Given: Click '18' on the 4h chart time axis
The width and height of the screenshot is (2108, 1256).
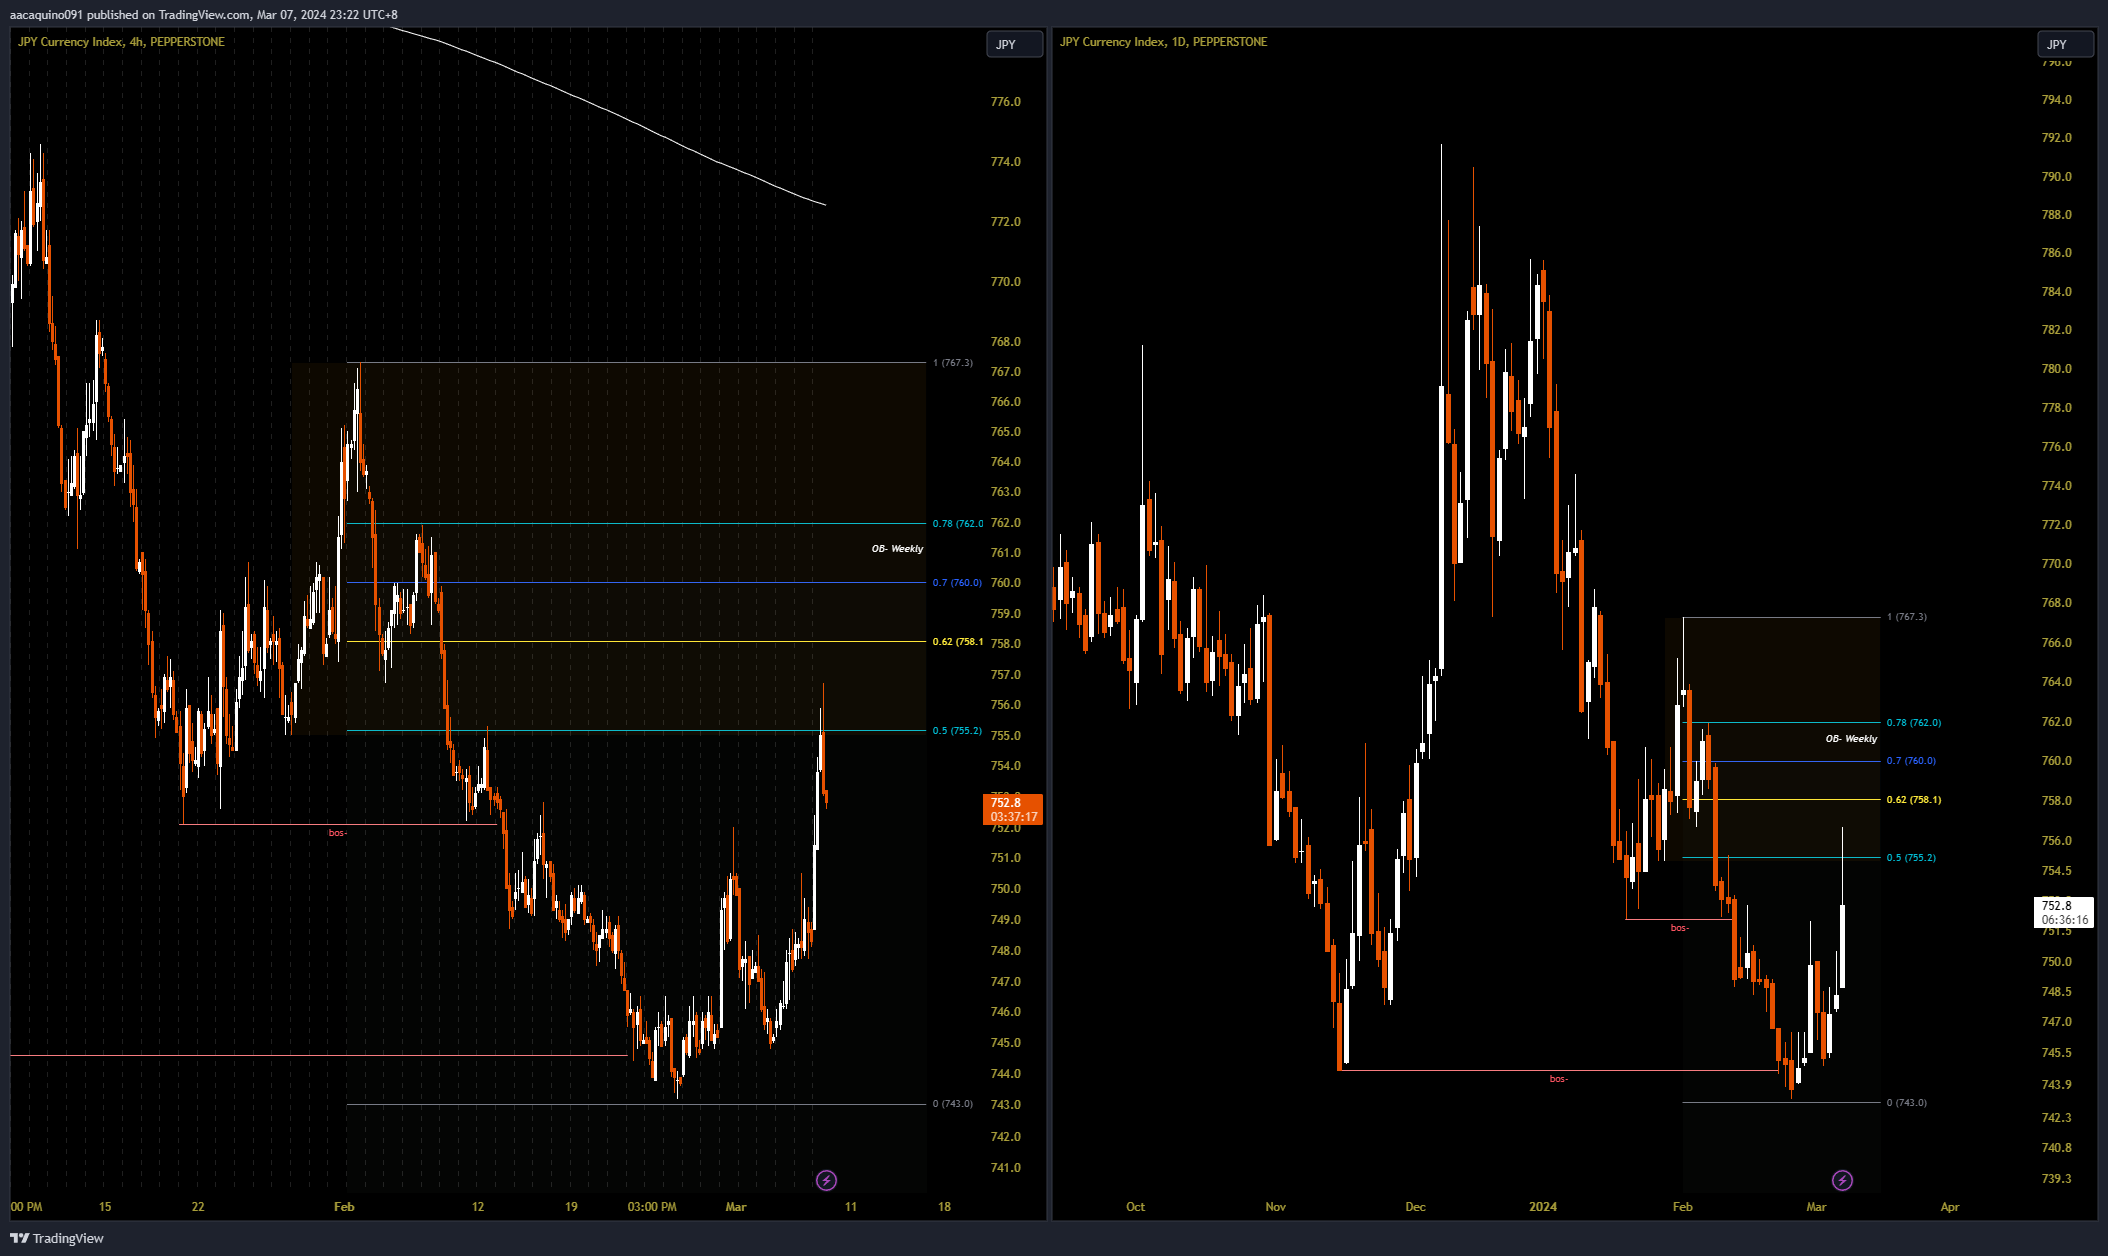Looking at the screenshot, I should point(944,1207).
